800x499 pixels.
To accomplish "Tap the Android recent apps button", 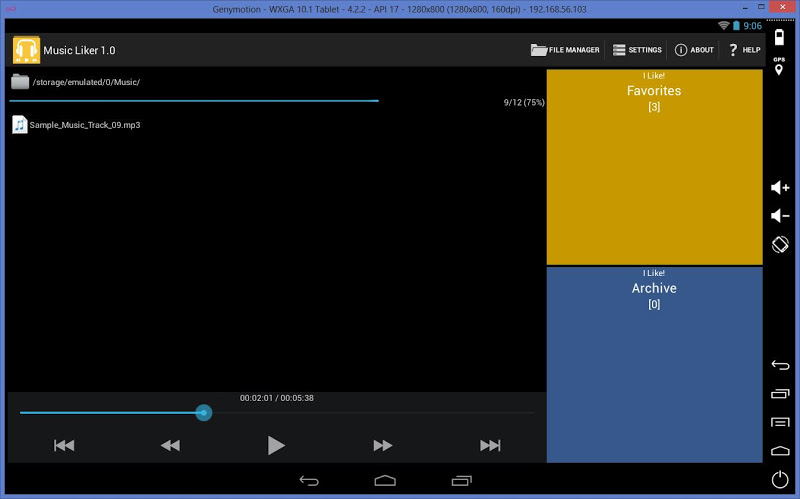I will (462, 481).
